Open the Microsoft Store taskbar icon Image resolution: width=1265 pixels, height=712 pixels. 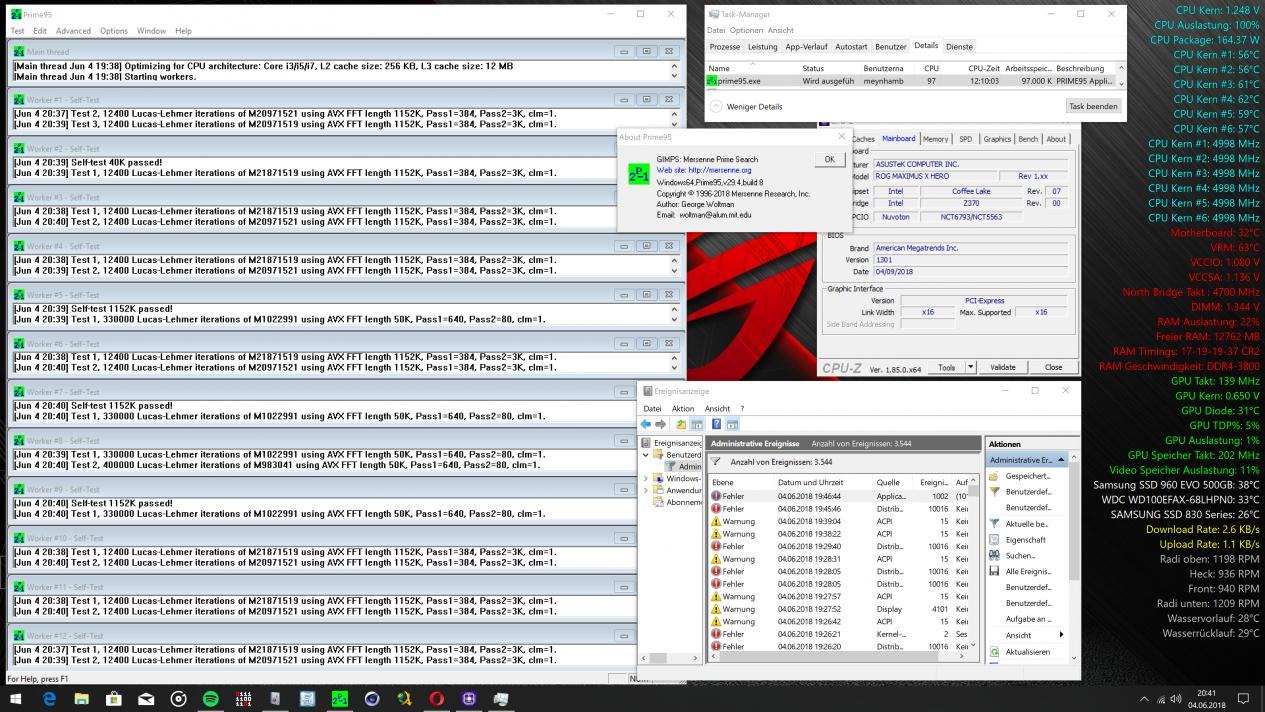click(114, 699)
